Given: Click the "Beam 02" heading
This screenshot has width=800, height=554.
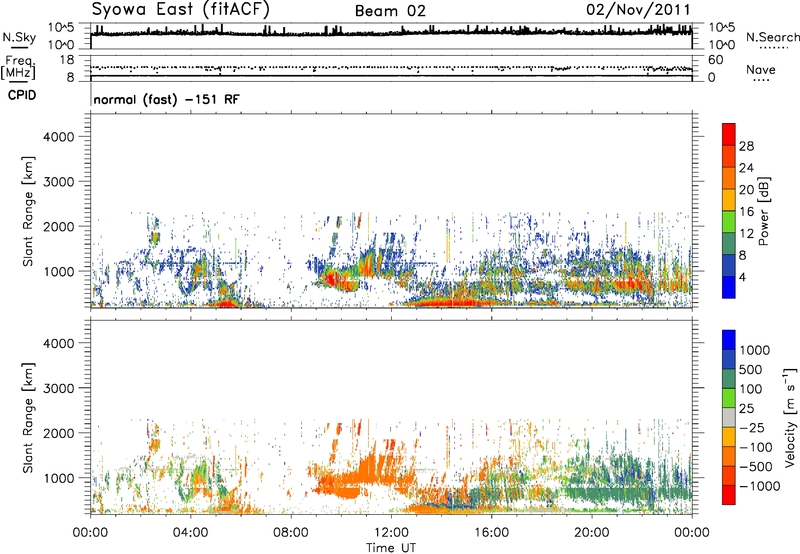Looking at the screenshot, I should (x=390, y=11).
